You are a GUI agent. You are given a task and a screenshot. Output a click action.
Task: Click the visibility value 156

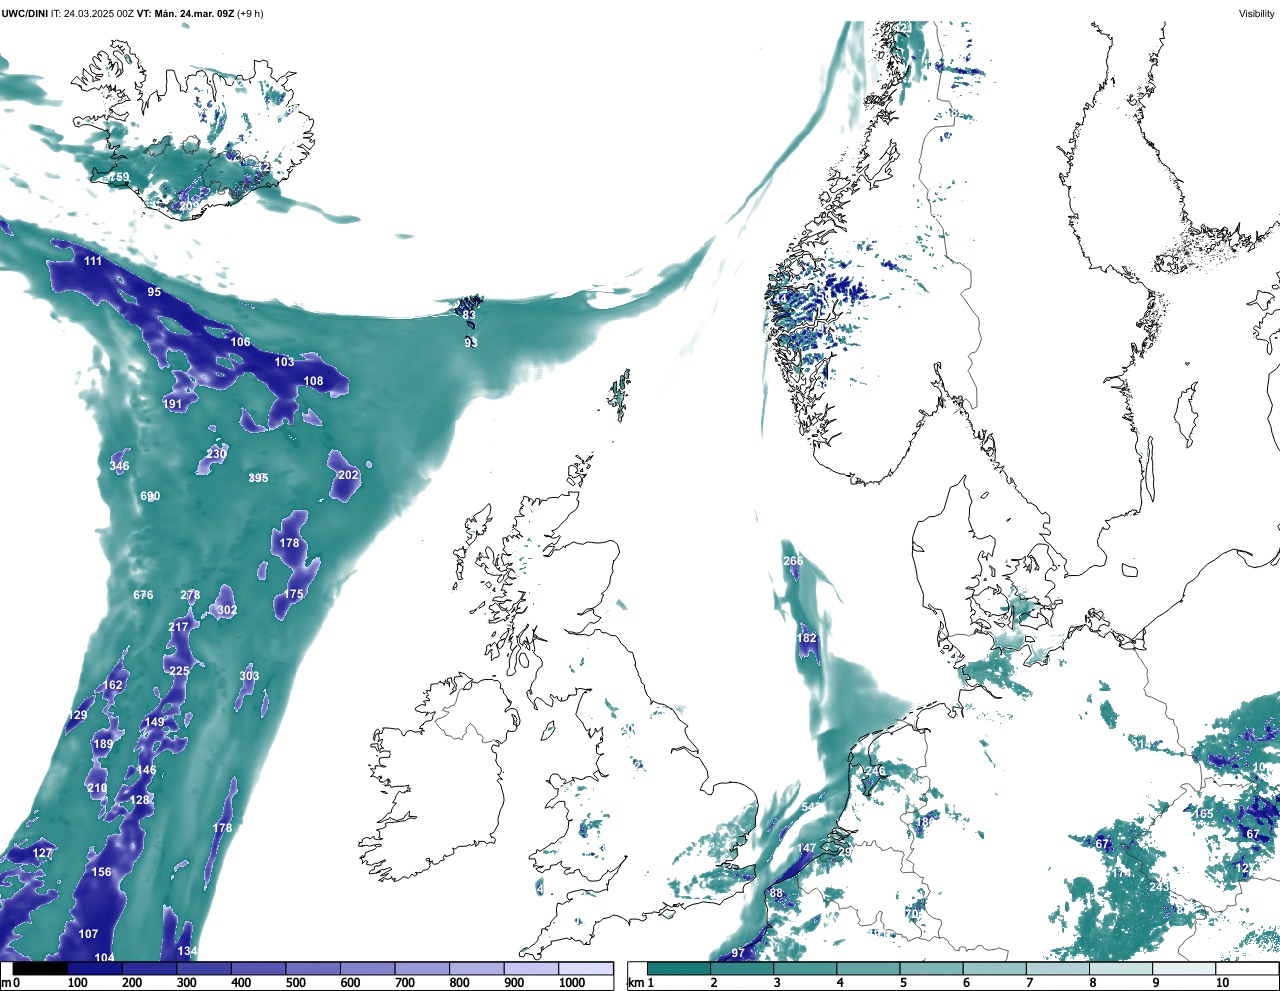tap(101, 872)
